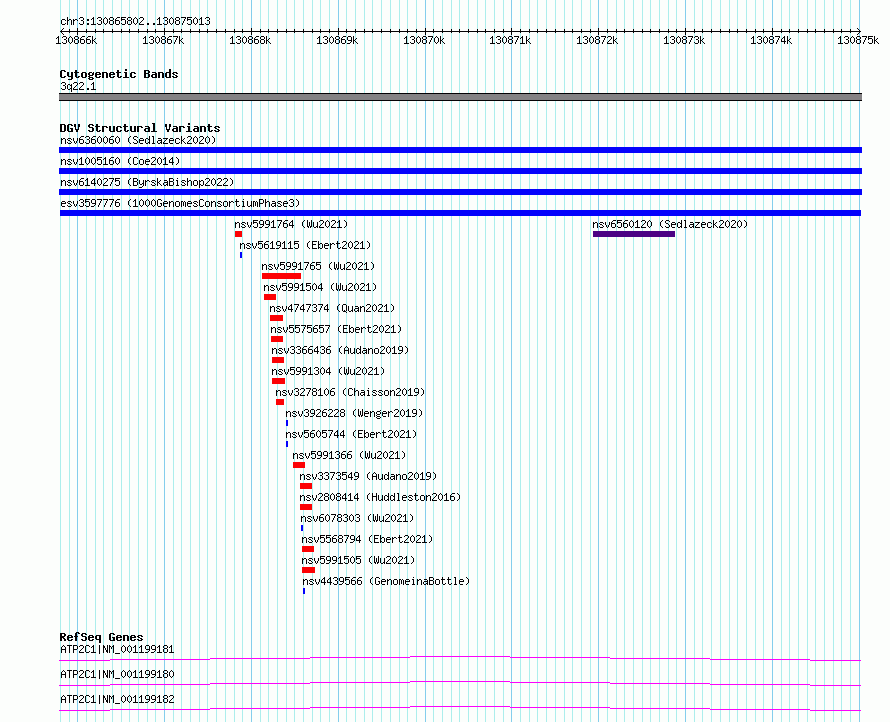This screenshot has height=722, width=890.
Task: Select the nsv5991764 (Wu2021) red marker
Action: pyautogui.click(x=238, y=234)
